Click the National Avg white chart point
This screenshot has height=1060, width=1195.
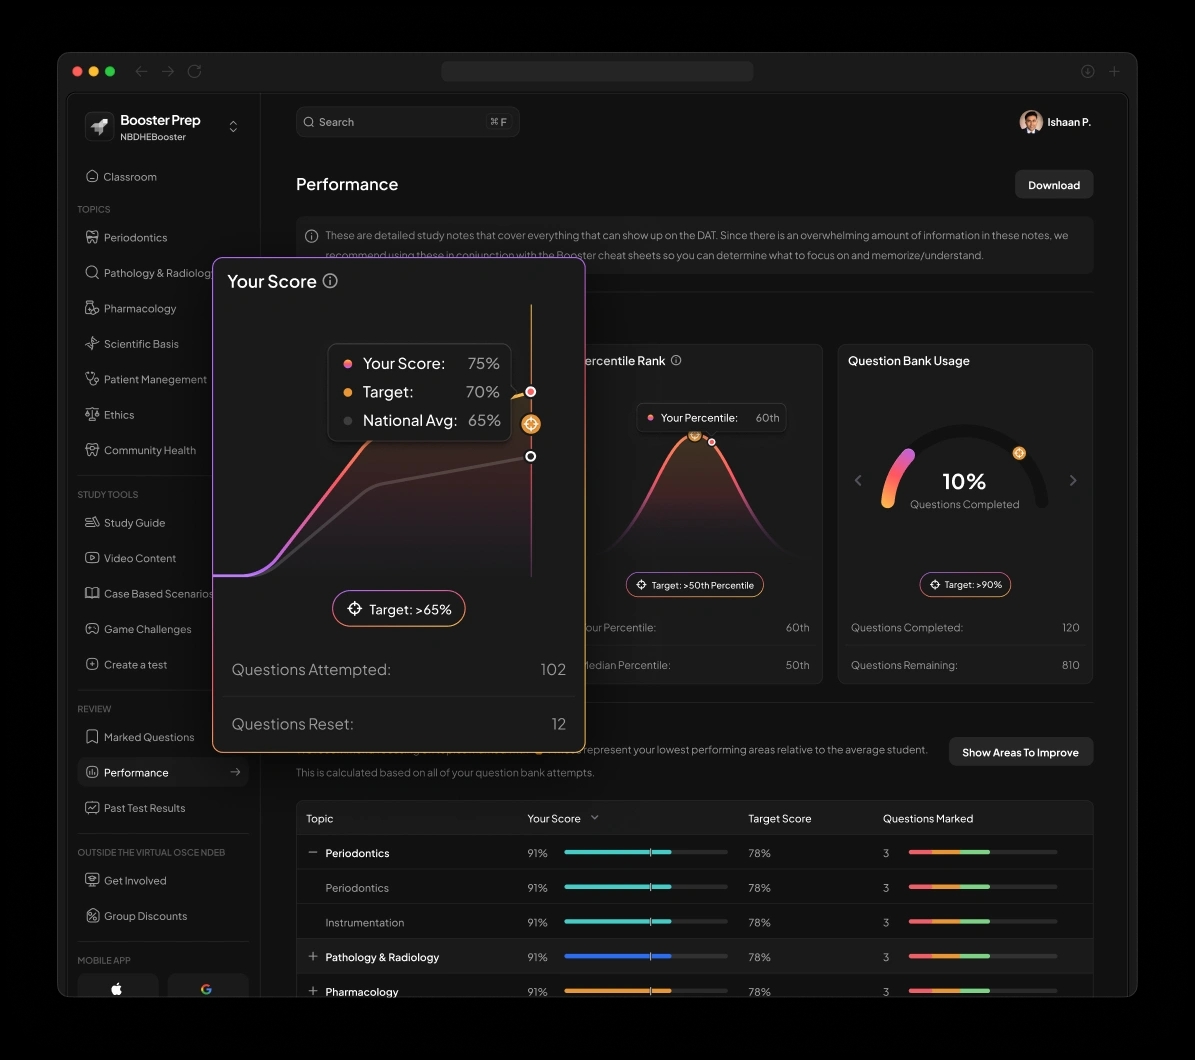click(x=530, y=456)
